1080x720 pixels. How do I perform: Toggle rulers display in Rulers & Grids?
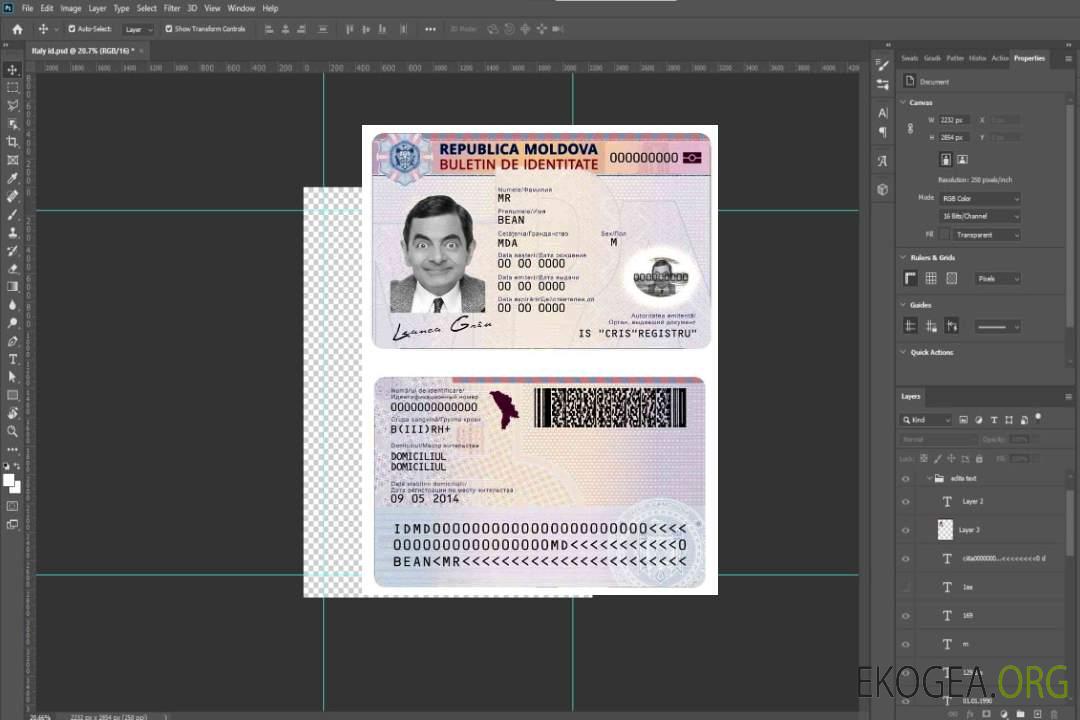910,278
